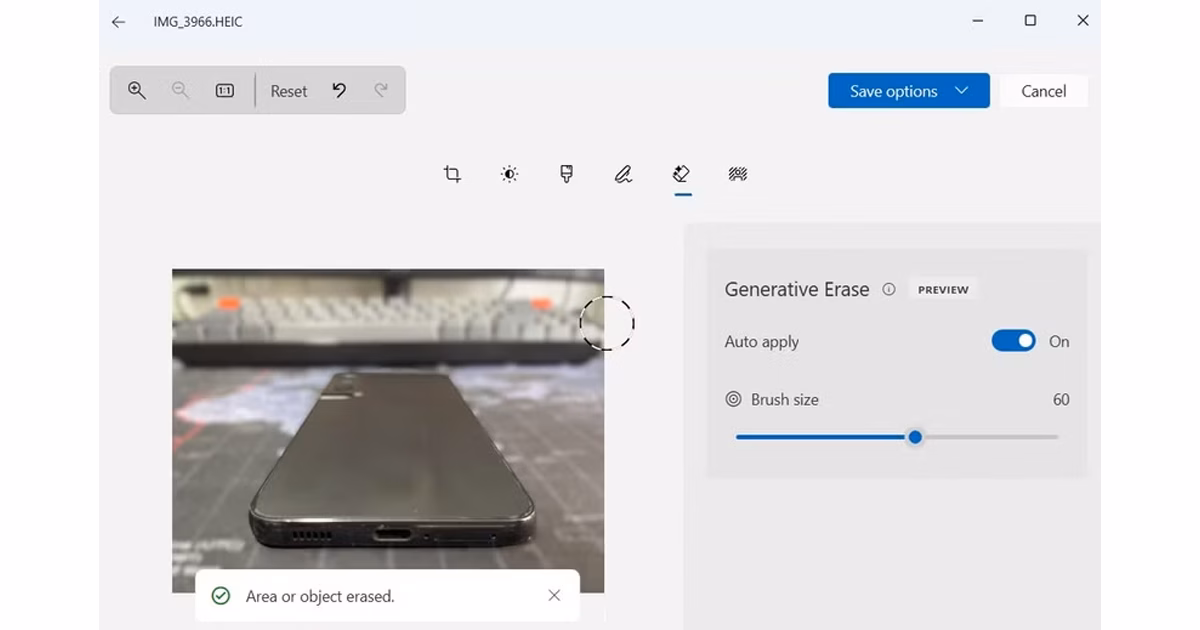
Task: Undo the last edit
Action: click(x=339, y=90)
